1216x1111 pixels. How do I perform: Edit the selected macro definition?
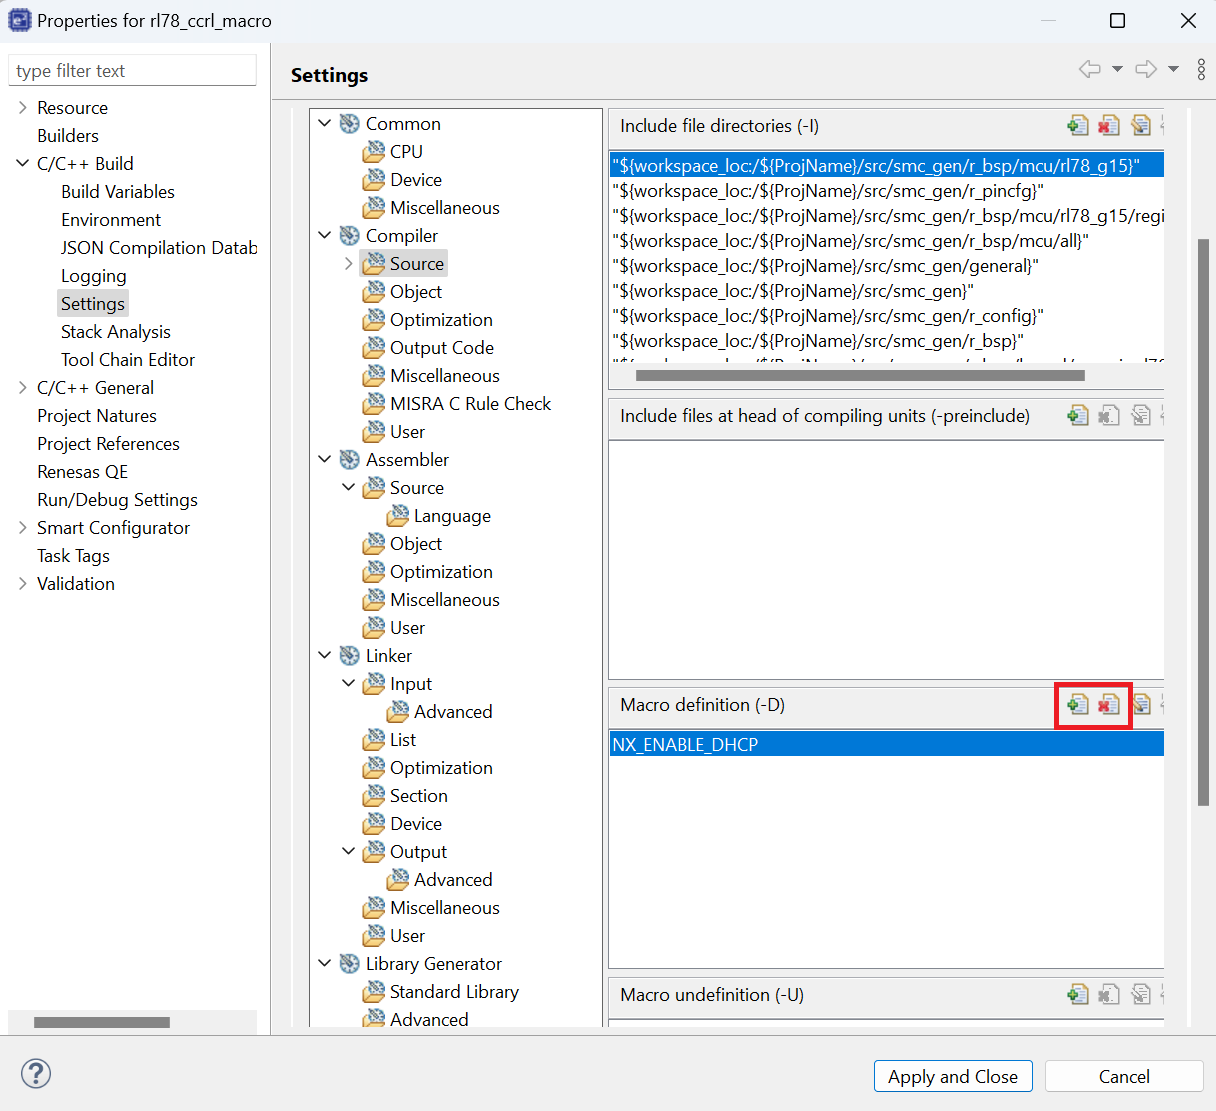point(1141,705)
